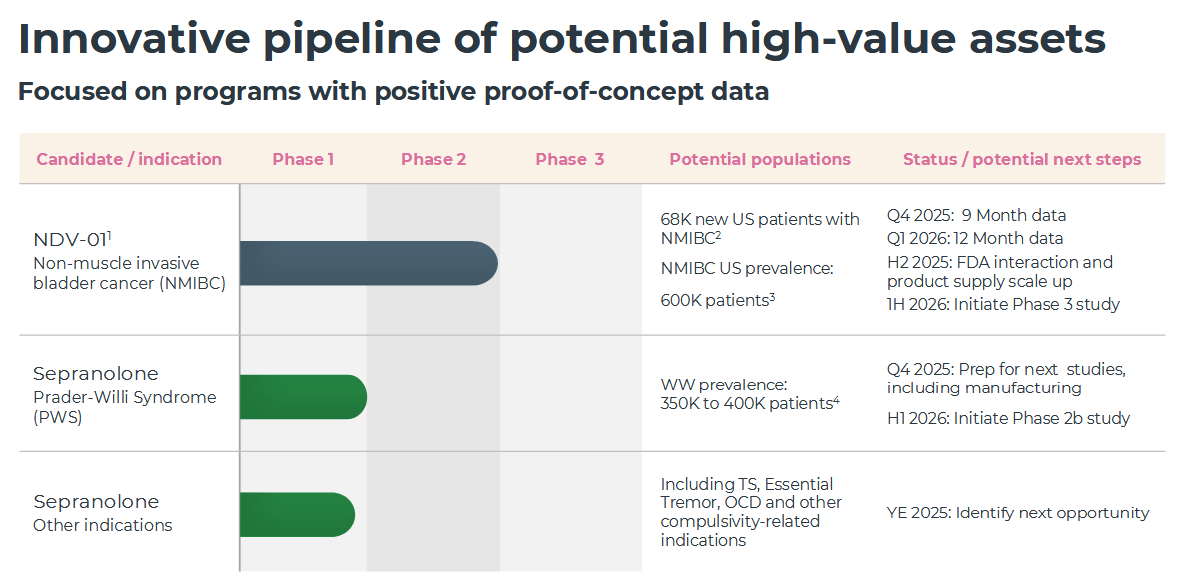Click the Innovative pipeline slide title
The width and height of the screenshot is (1187, 582).
(562, 39)
